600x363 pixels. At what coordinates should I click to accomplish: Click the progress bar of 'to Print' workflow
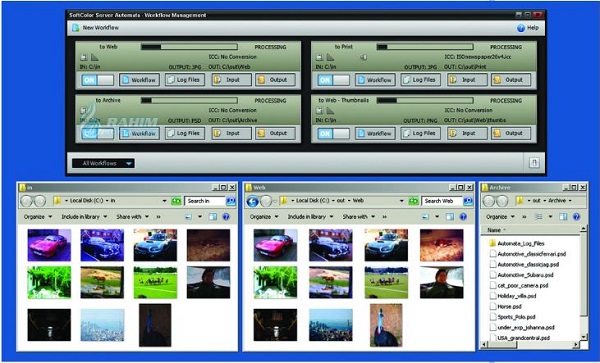point(425,47)
